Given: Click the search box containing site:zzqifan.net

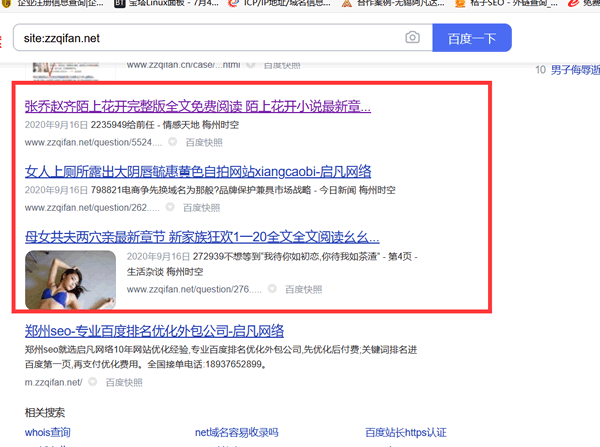Looking at the screenshot, I should [200, 38].
